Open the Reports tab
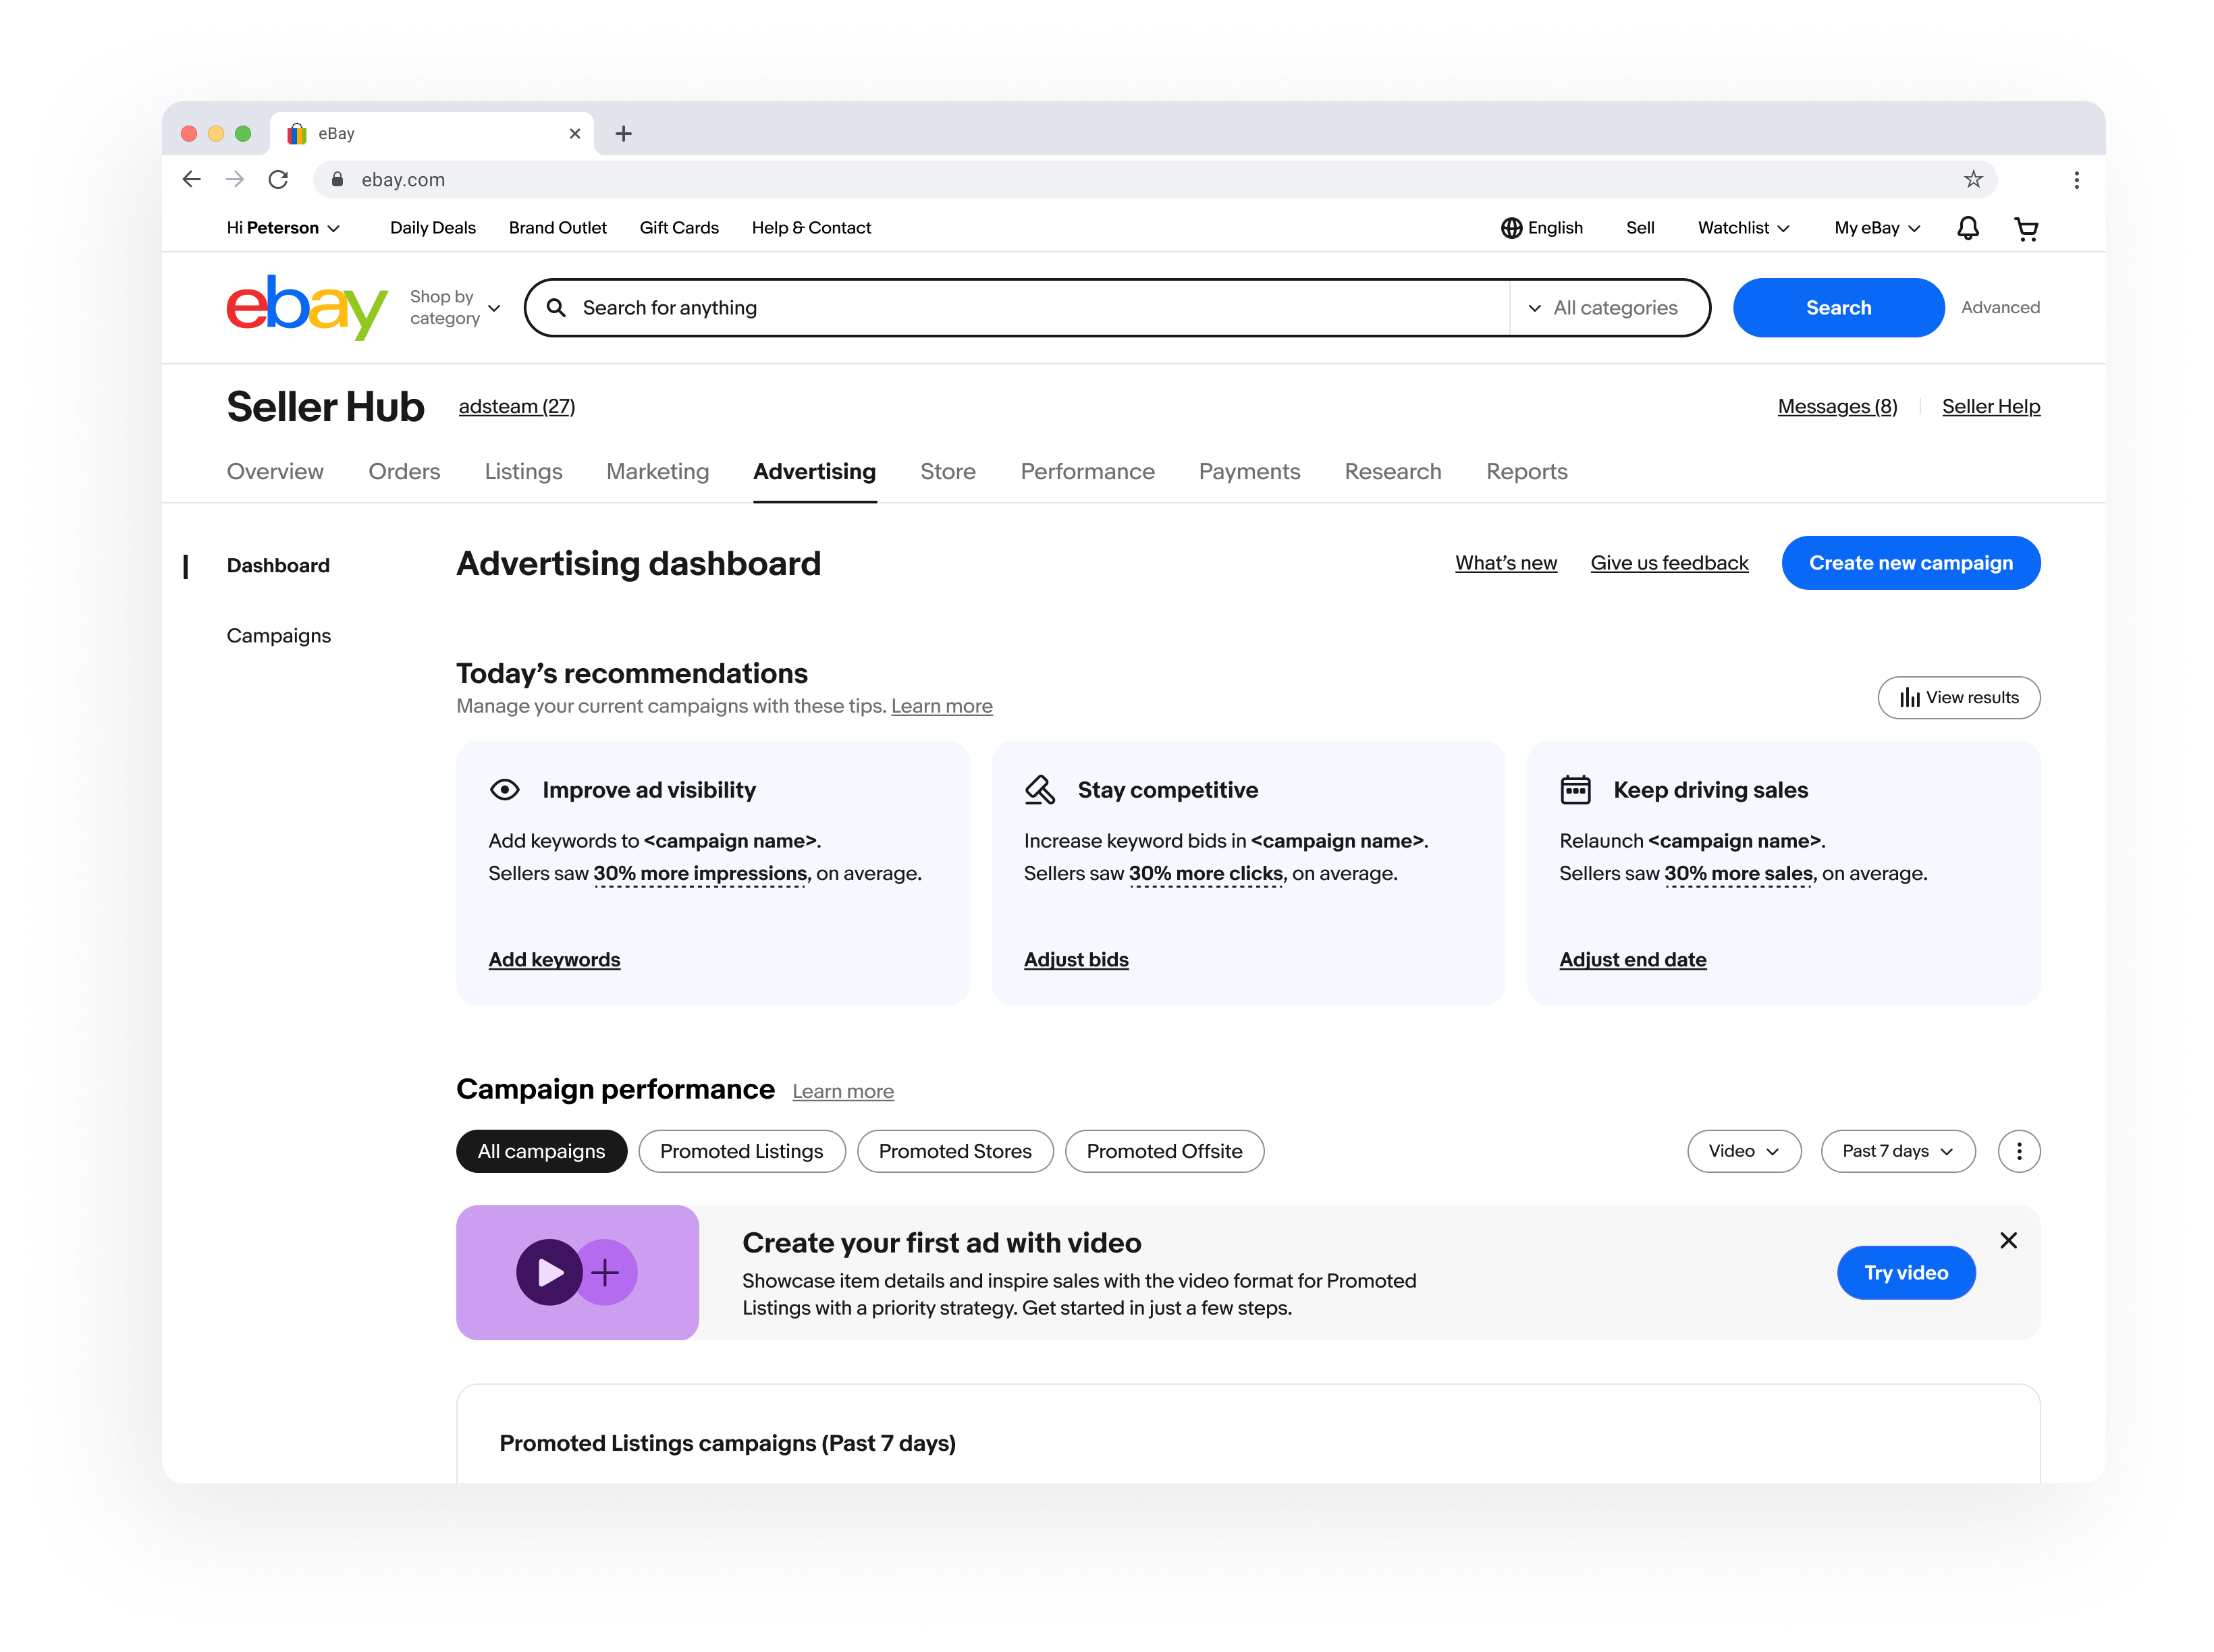Image resolution: width=2214 pixels, height=1652 pixels. tap(1526, 471)
